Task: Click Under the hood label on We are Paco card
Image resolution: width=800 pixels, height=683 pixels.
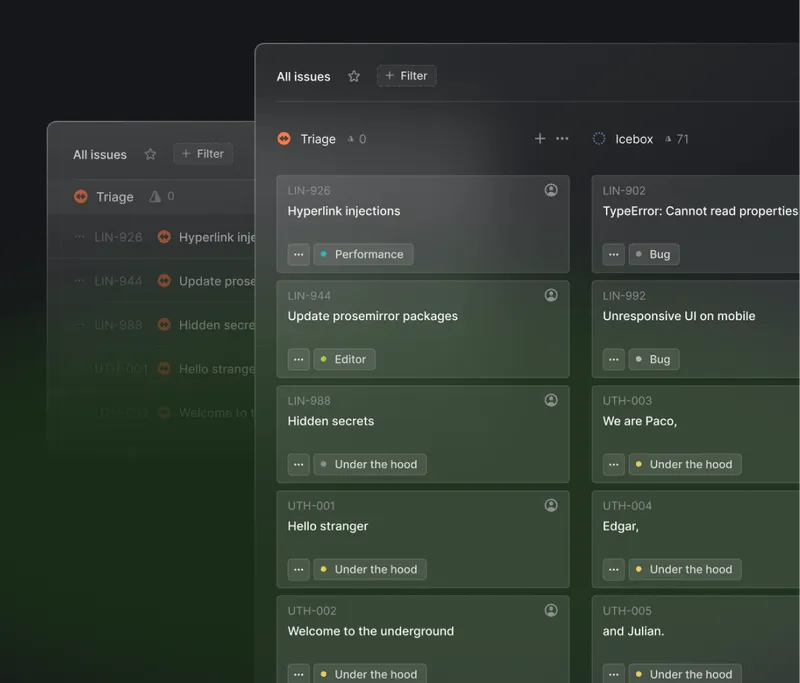Action: tap(685, 465)
